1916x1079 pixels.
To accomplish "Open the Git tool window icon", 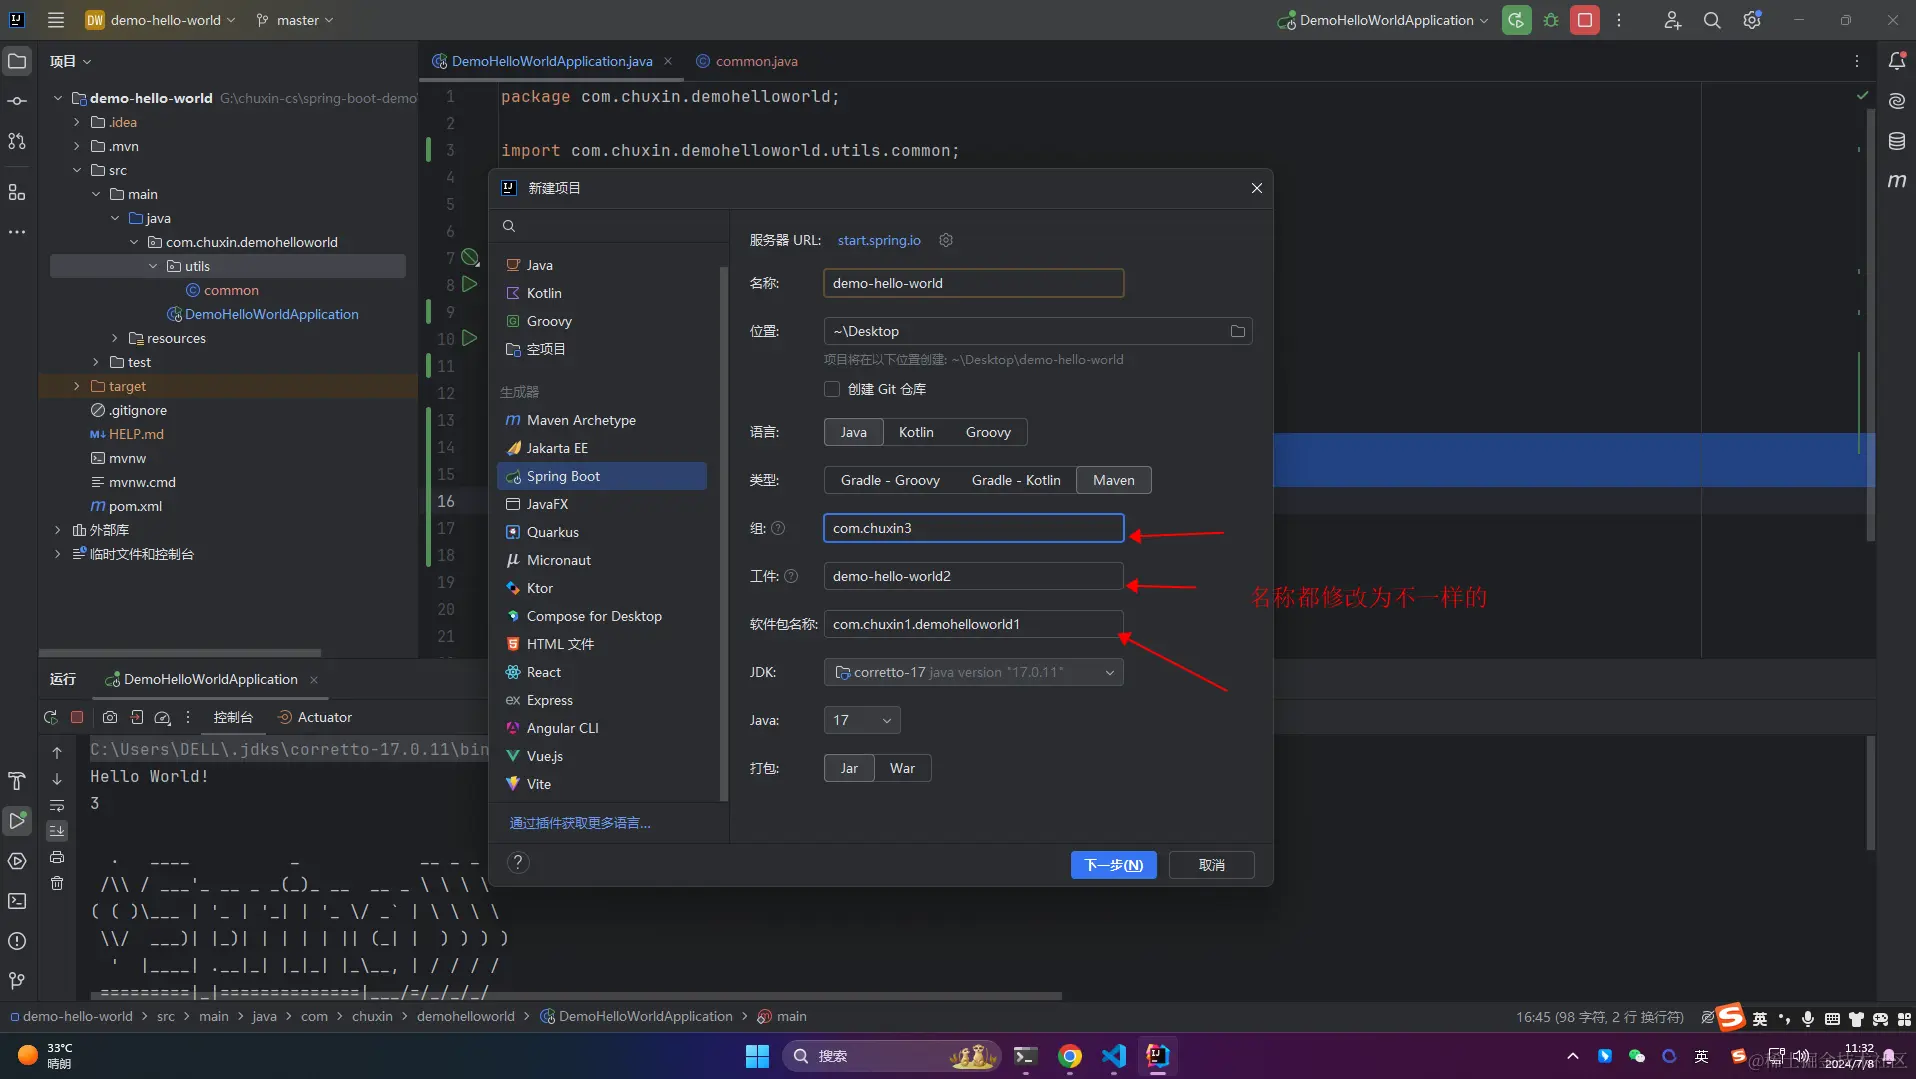I will (17, 981).
